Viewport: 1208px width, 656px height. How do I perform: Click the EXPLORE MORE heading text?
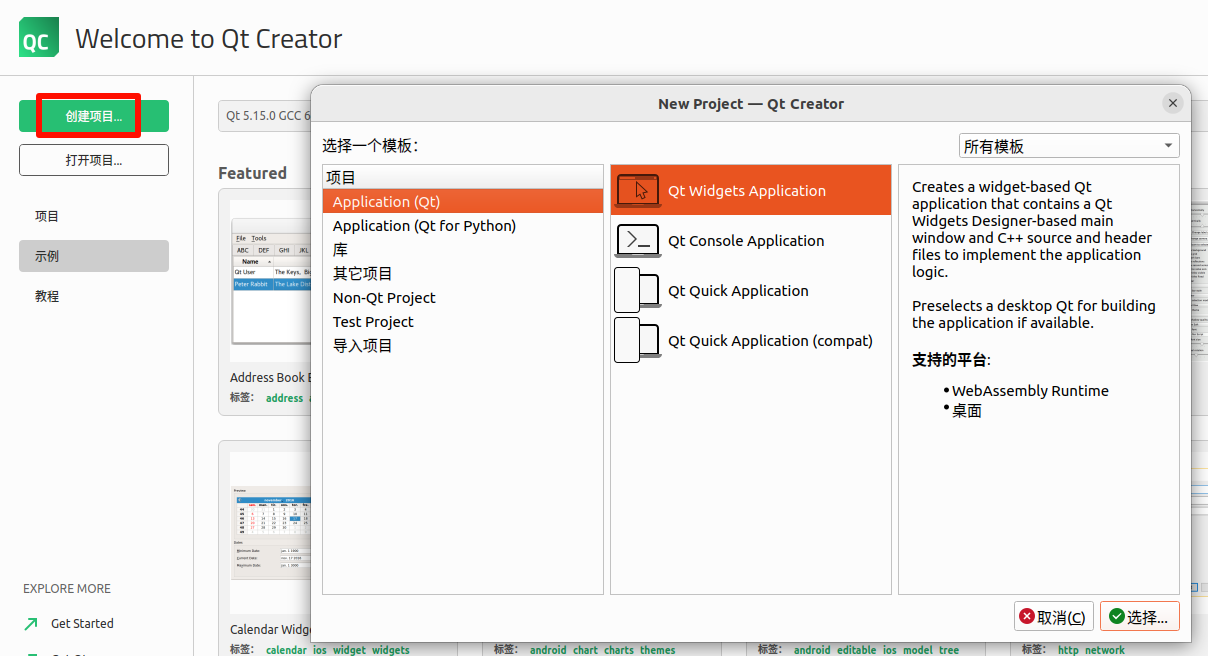[67, 589]
